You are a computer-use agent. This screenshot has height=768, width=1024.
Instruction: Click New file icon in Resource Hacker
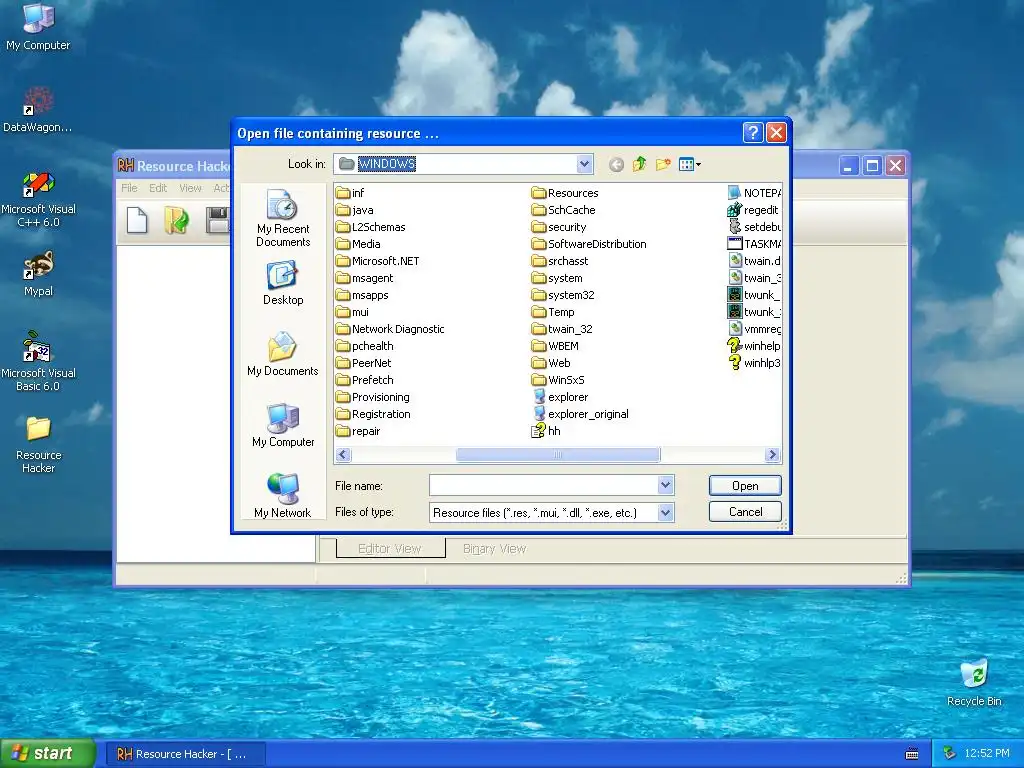click(x=137, y=220)
